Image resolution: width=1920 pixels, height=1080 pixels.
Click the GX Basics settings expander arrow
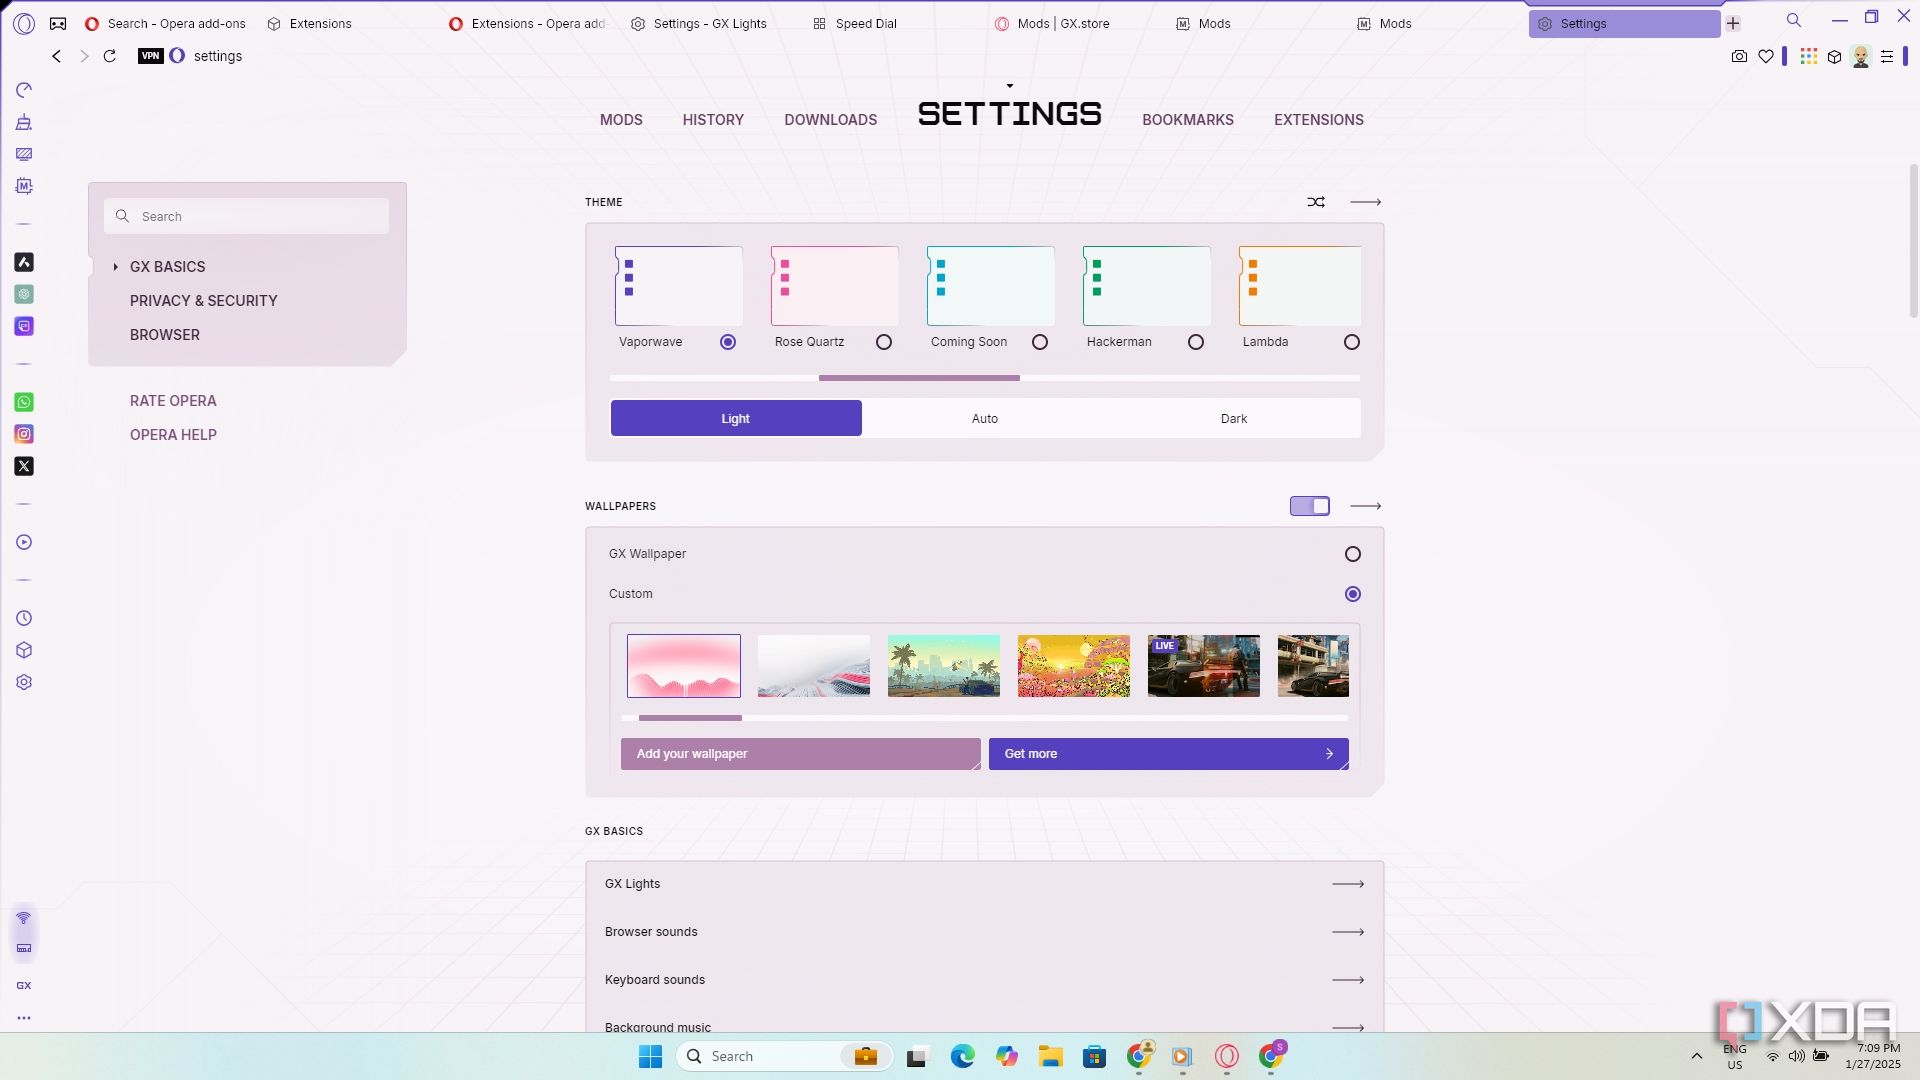tap(115, 266)
